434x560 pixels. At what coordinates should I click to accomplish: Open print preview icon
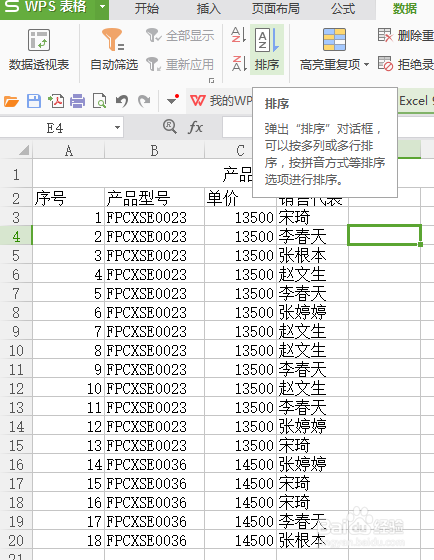[99, 101]
